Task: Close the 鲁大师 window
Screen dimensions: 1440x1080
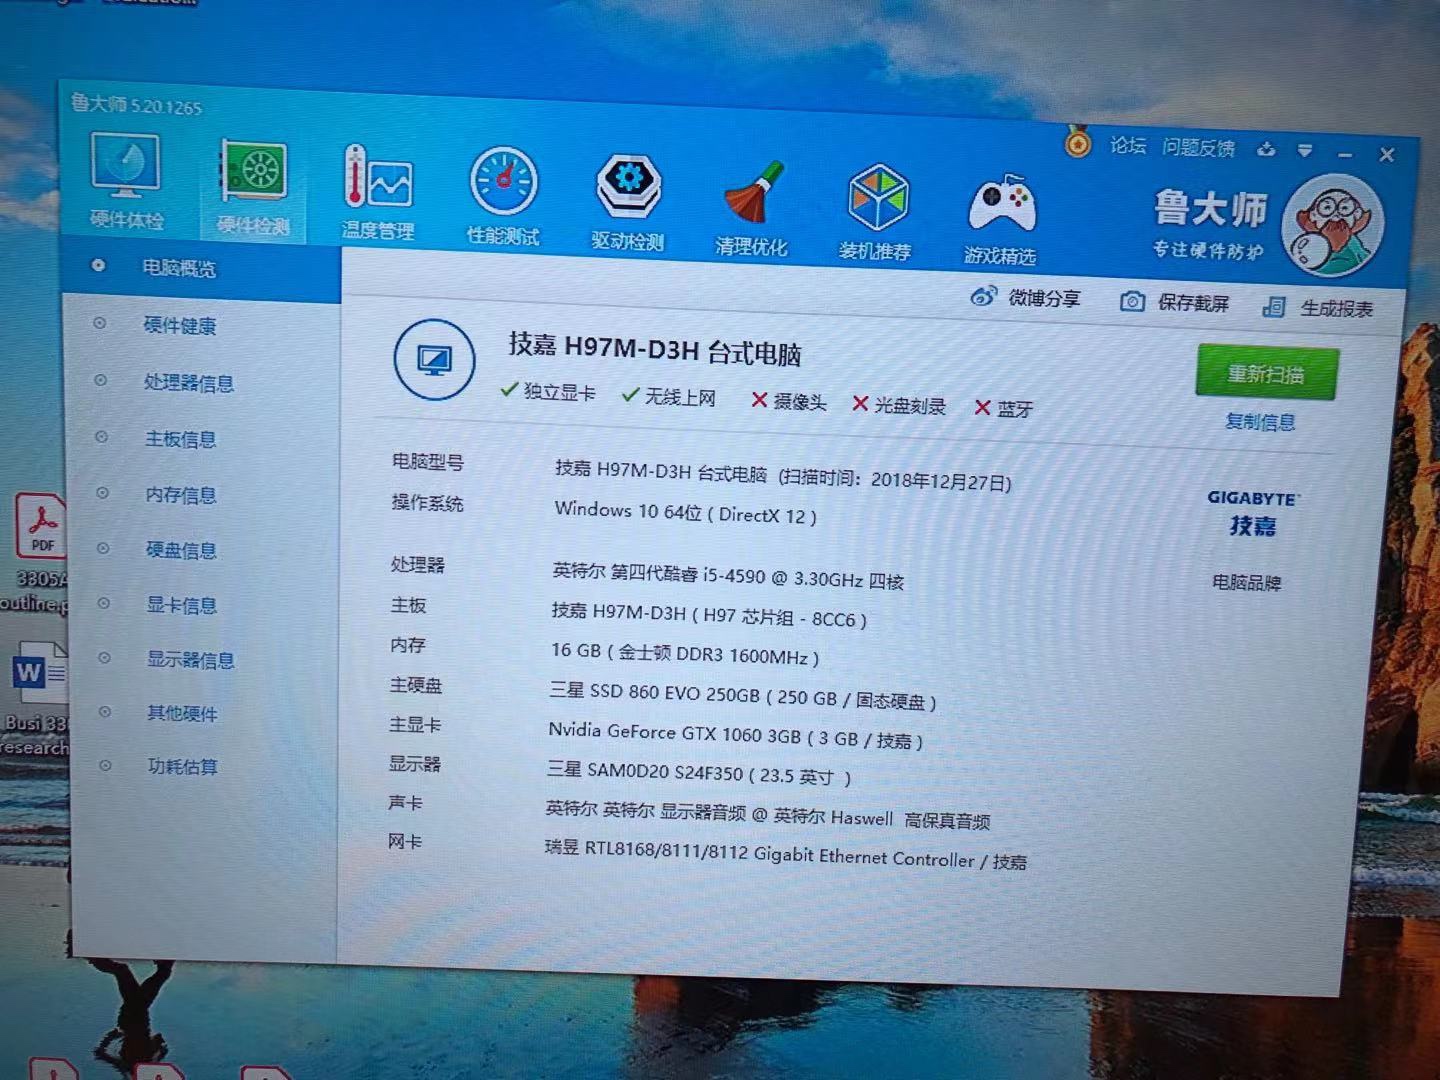Action: (1386, 155)
